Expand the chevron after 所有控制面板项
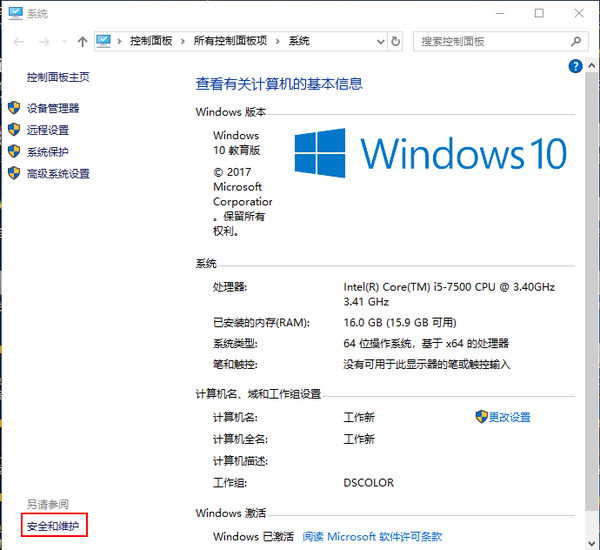Viewport: 600px width, 550px height. click(x=278, y=41)
